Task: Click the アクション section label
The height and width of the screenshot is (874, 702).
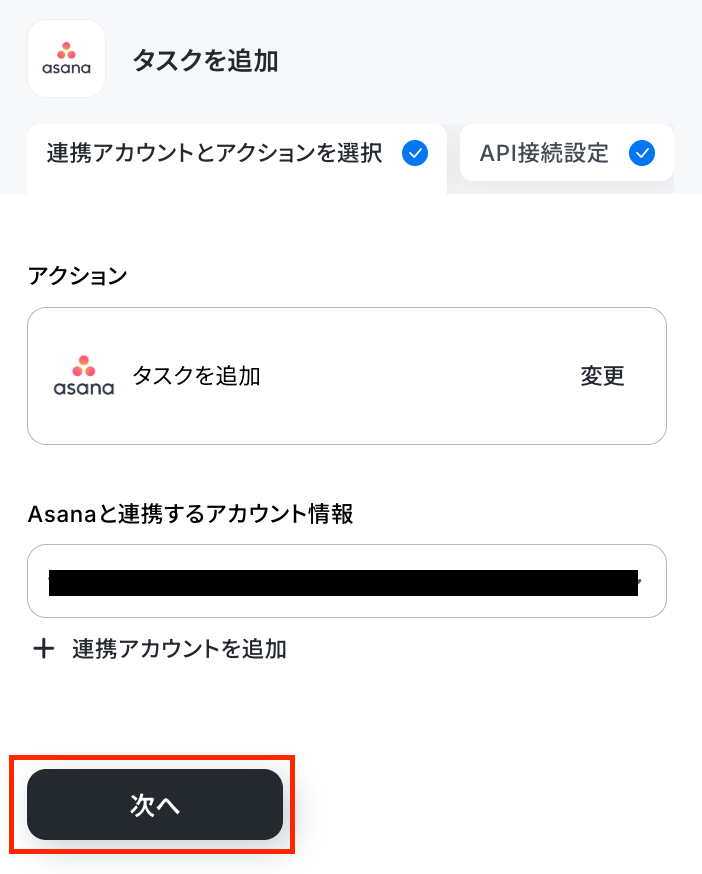Action: tap(78, 275)
